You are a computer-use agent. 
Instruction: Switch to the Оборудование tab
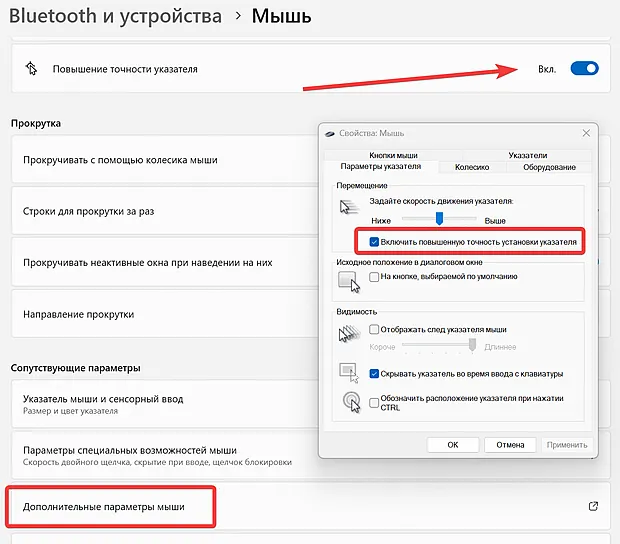[549, 167]
